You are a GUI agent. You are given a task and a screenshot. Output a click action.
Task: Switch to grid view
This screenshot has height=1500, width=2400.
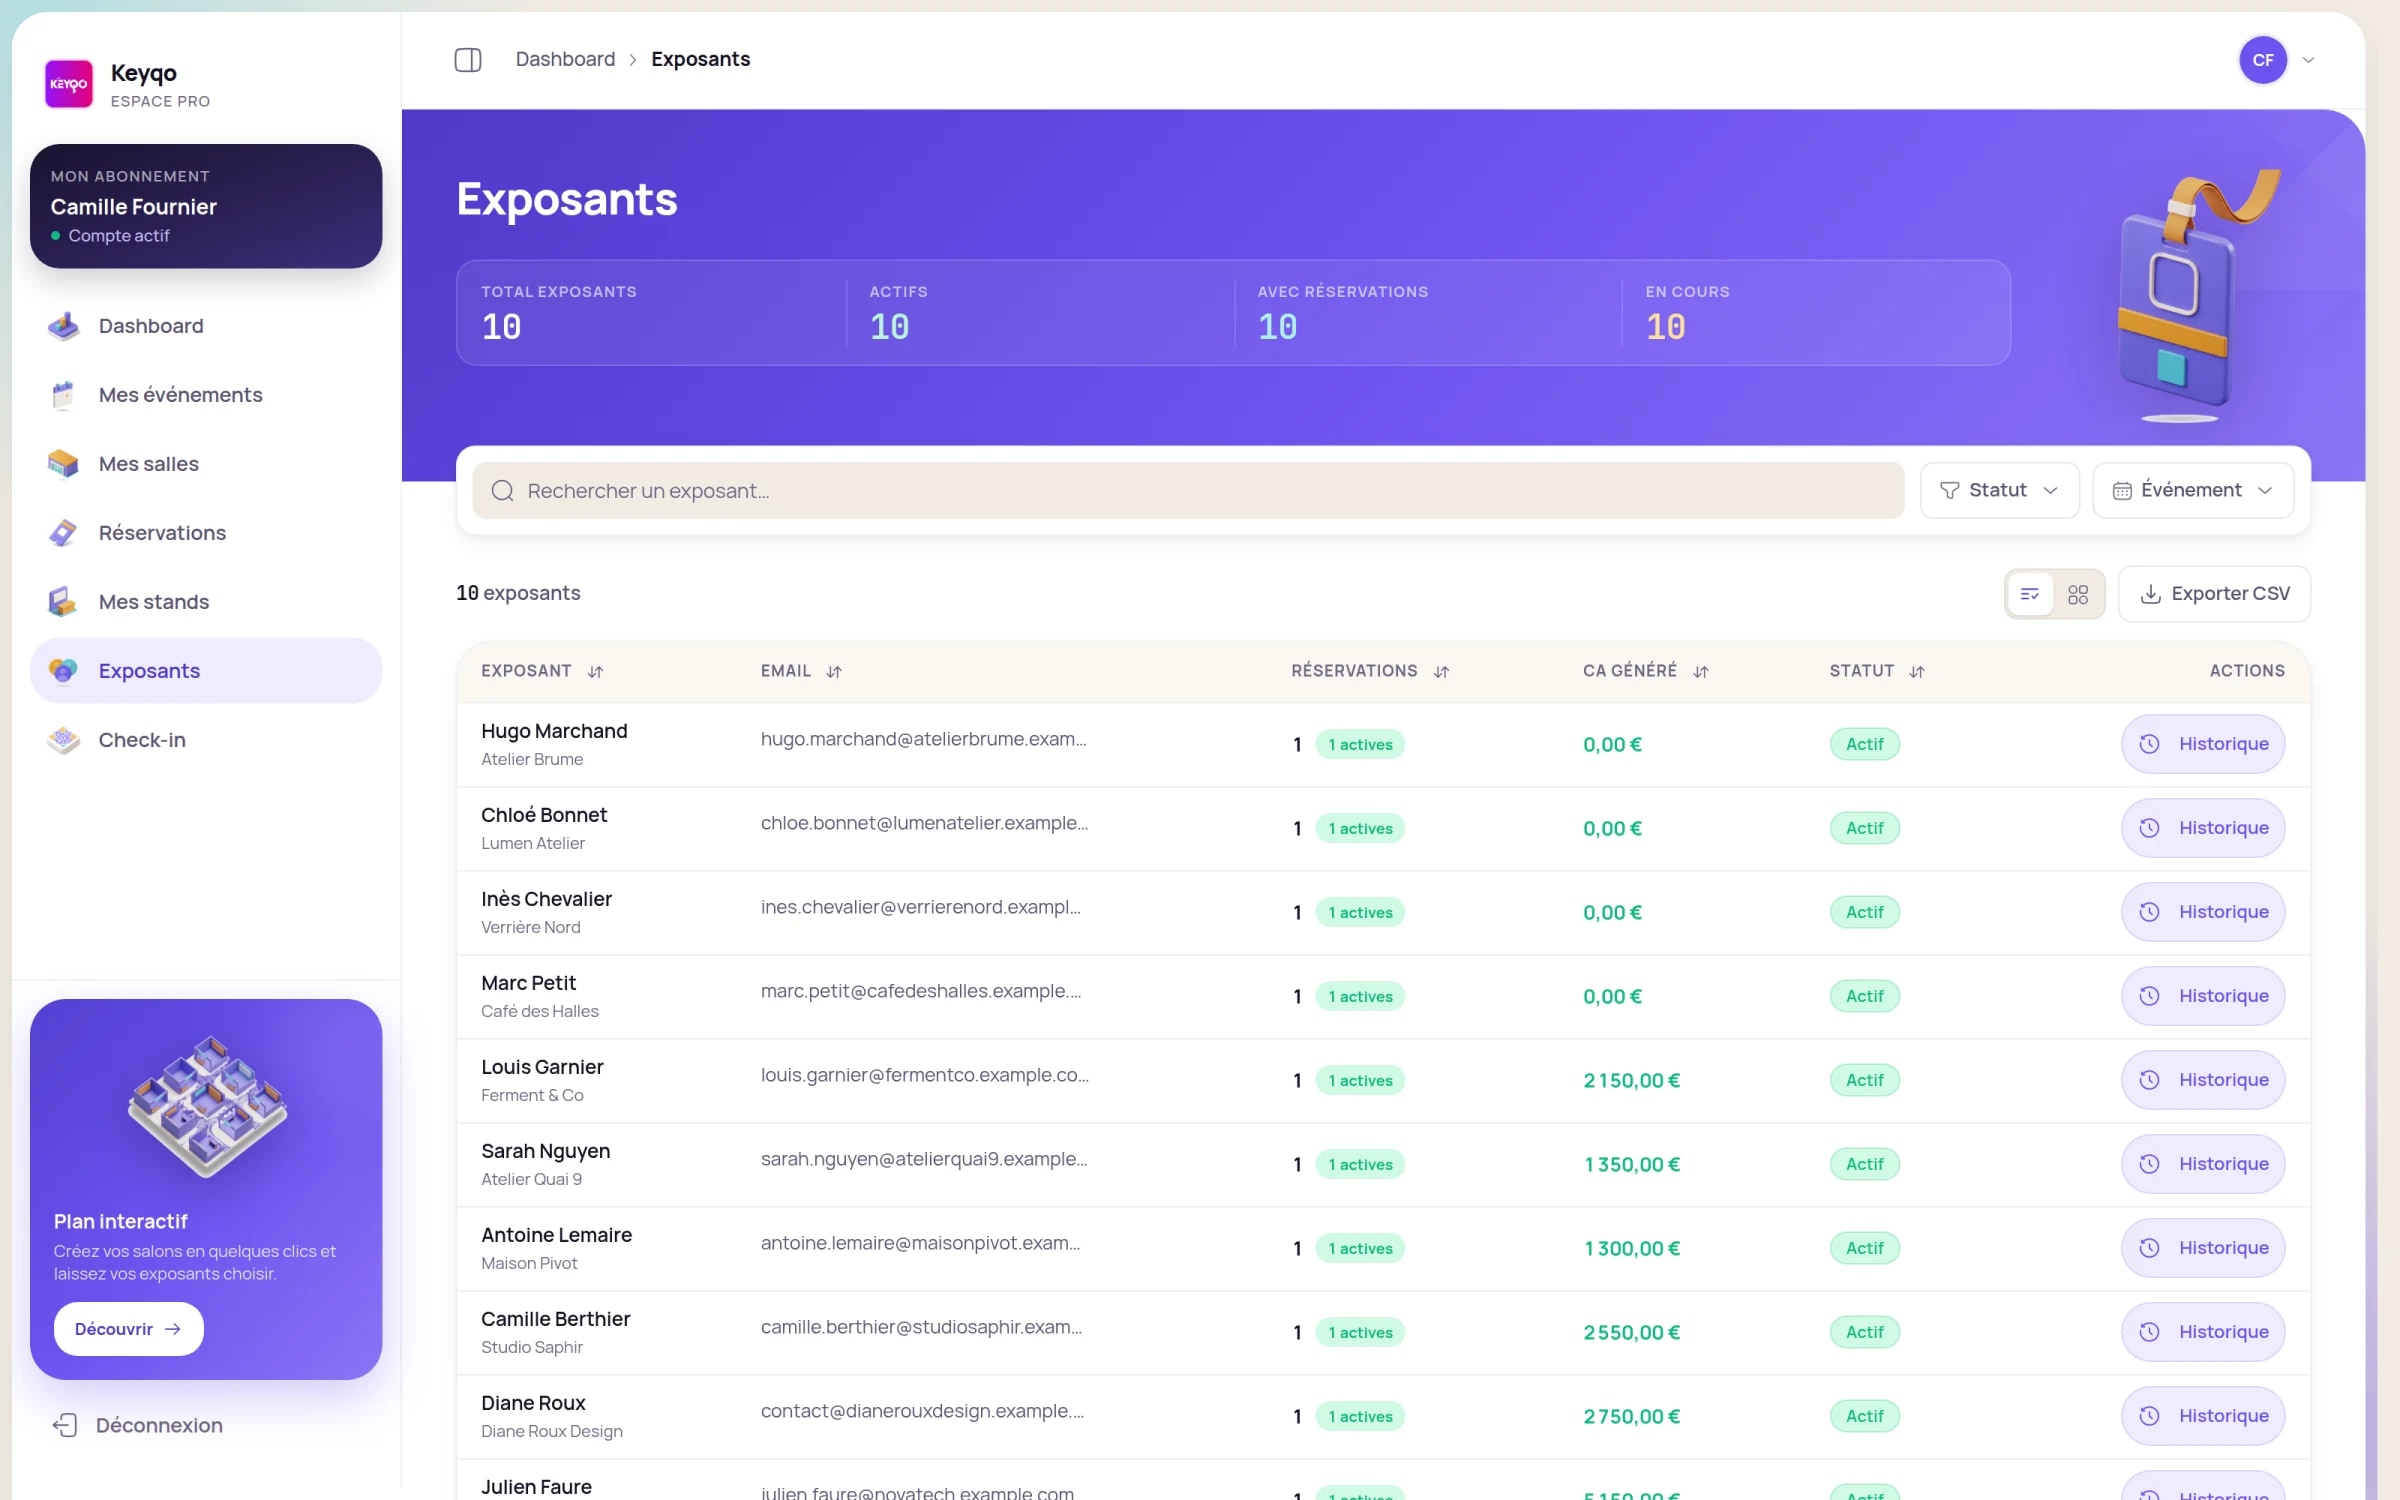click(2078, 594)
